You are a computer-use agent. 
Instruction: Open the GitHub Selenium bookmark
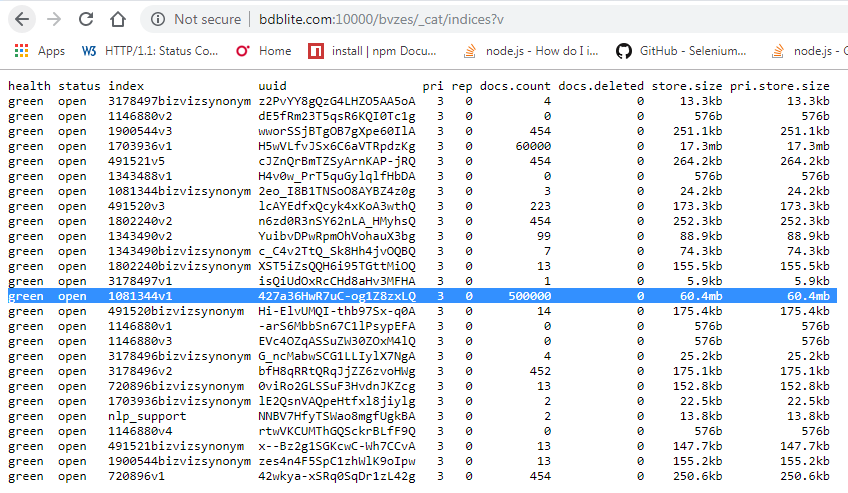tap(682, 51)
